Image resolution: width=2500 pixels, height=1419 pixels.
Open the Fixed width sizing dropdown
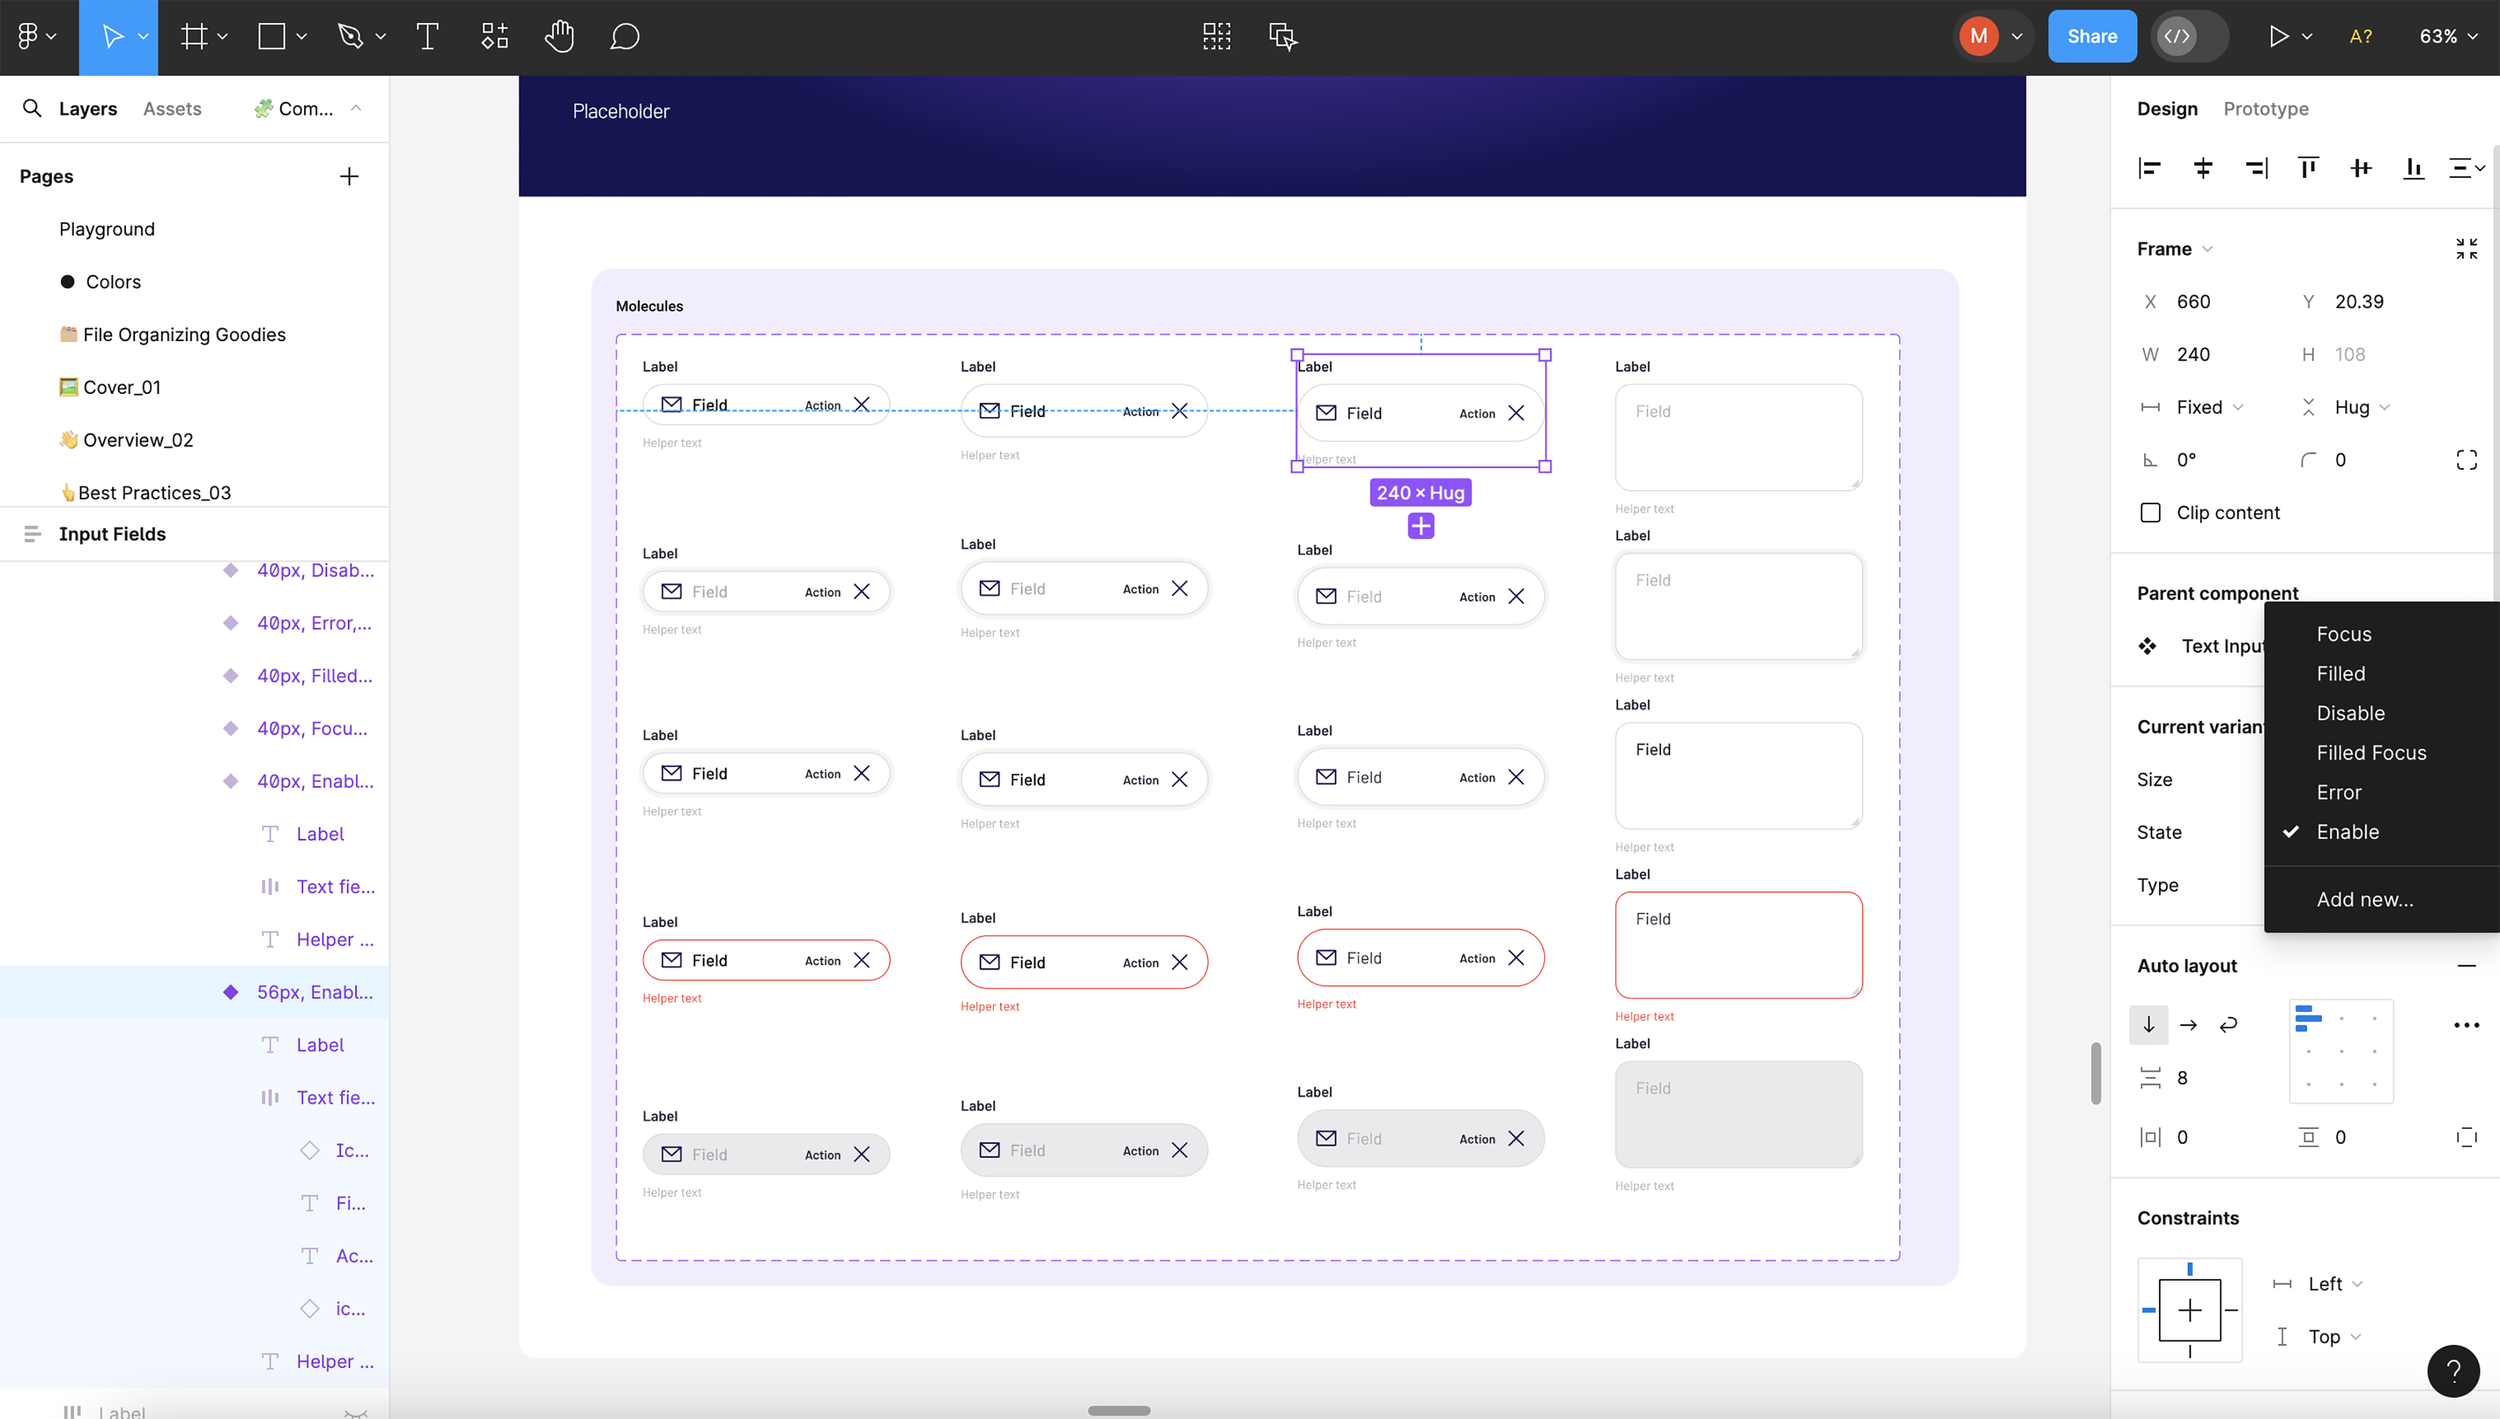point(2209,407)
